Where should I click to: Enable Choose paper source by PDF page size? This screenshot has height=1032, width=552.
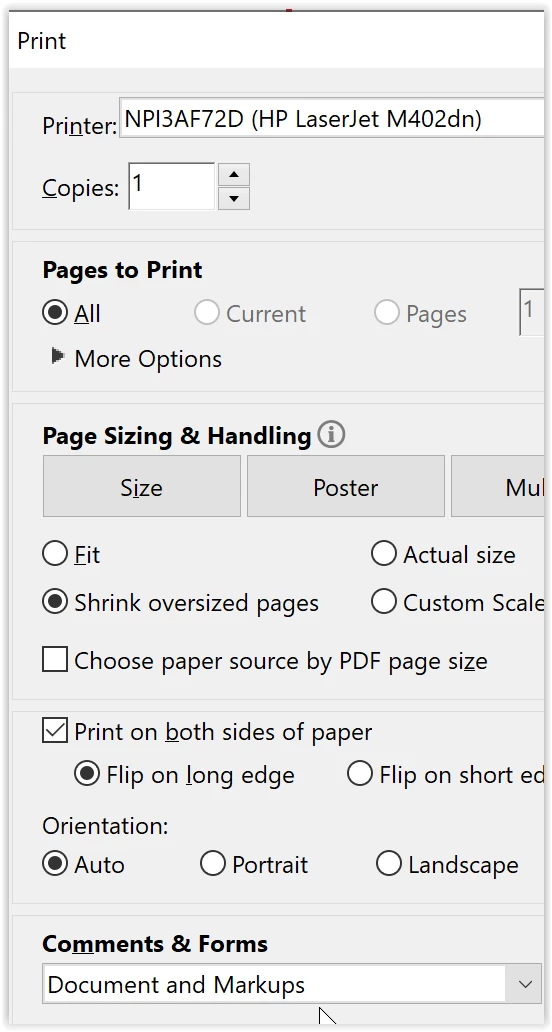[55, 659]
